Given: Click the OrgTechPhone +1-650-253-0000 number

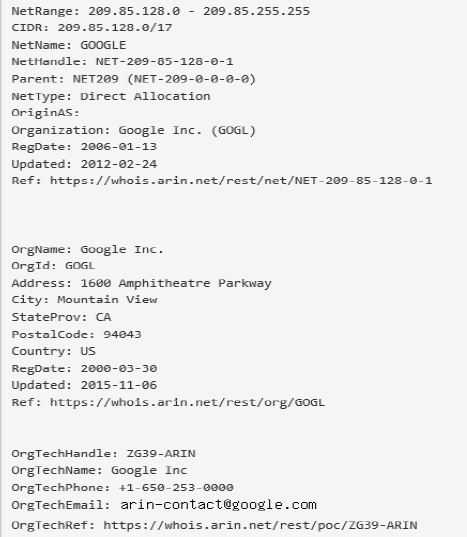Looking at the screenshot, I should (176, 488).
